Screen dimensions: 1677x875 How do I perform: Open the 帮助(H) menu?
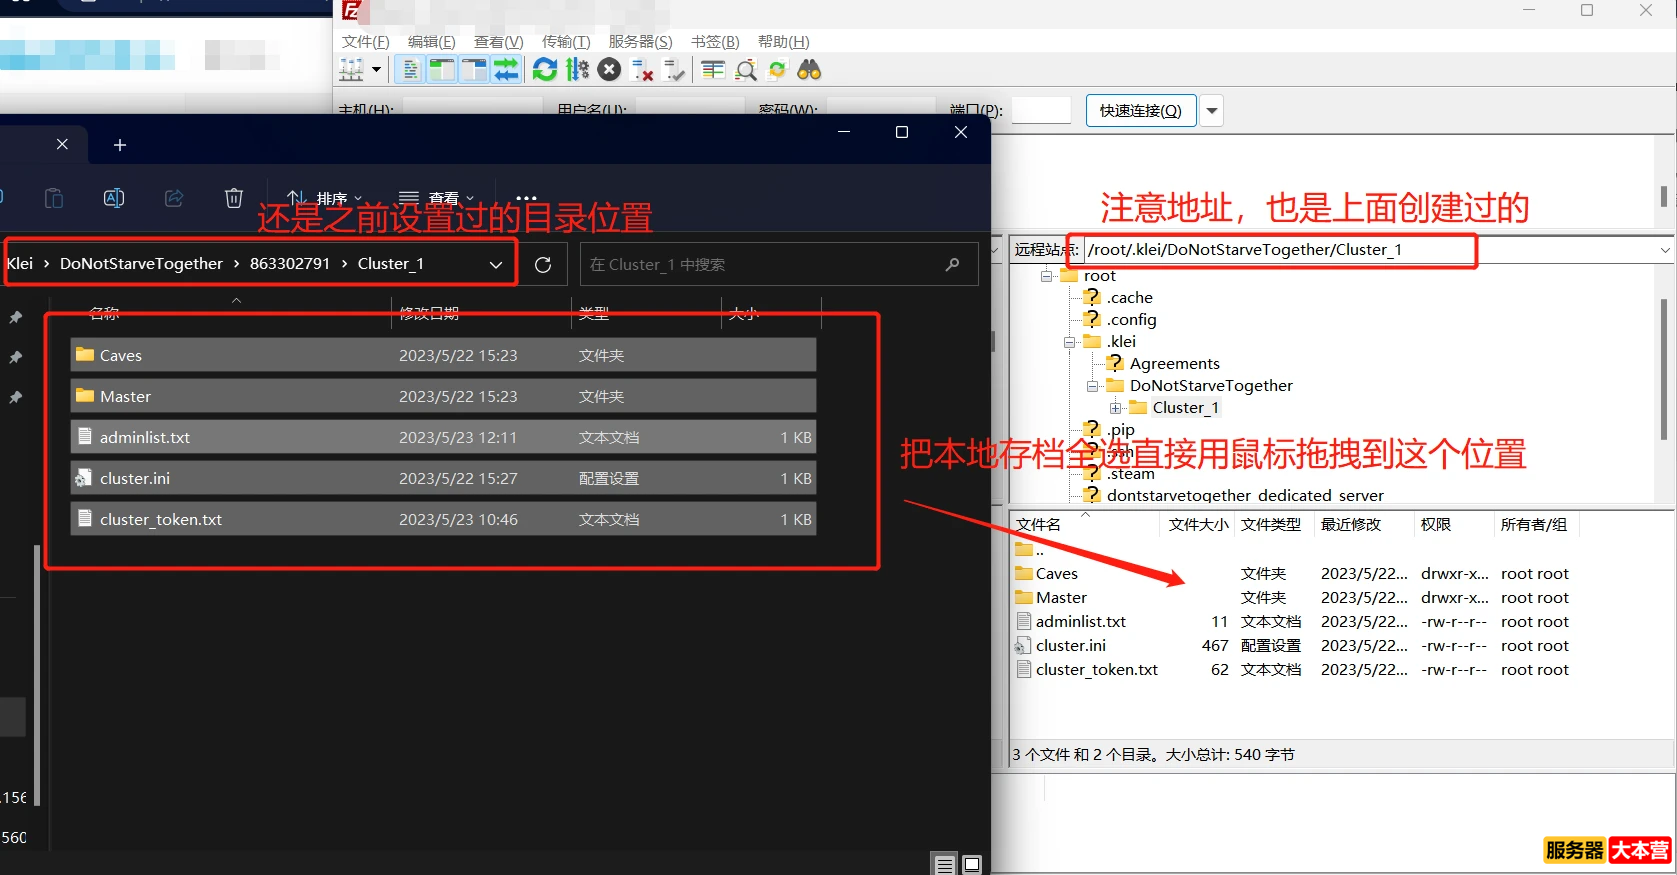(783, 41)
